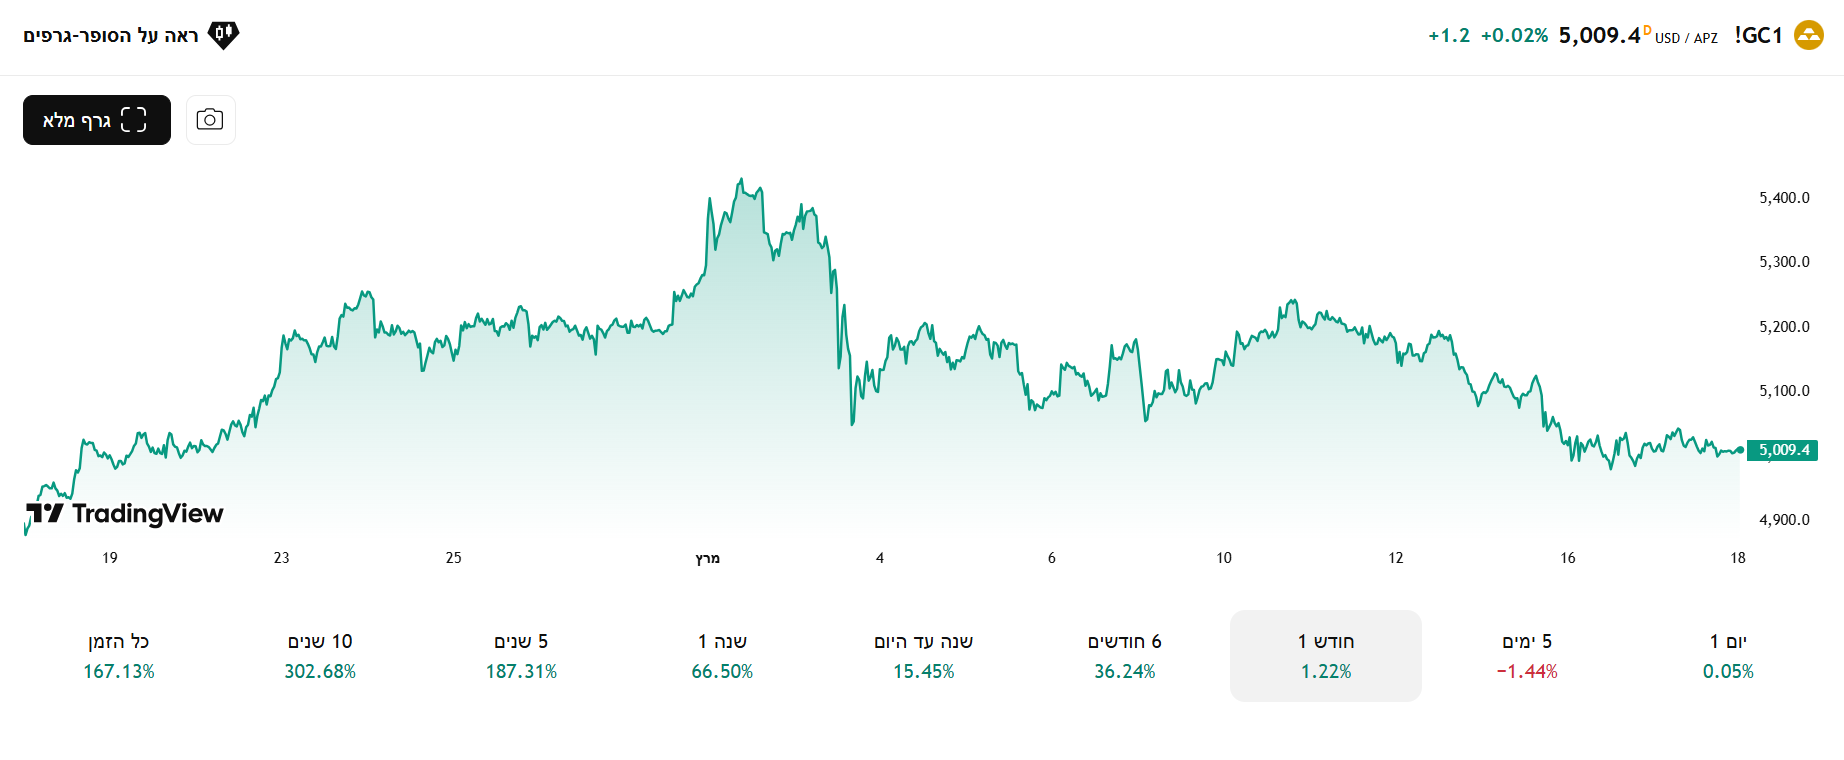
Task: Select the 1 day (1 יום) range
Action: tap(1727, 655)
